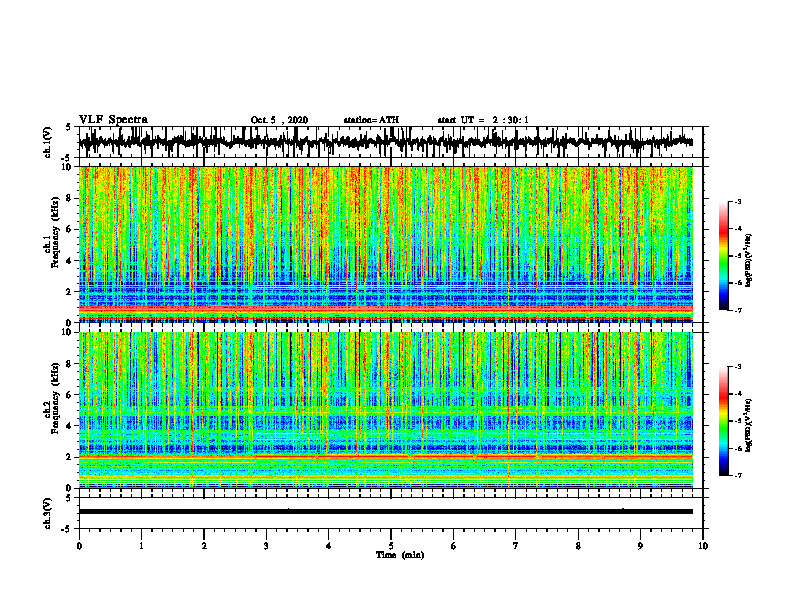Viewport: 792px width, 612px height.
Task: Click time axis tick label "8"
Action: pos(578,546)
